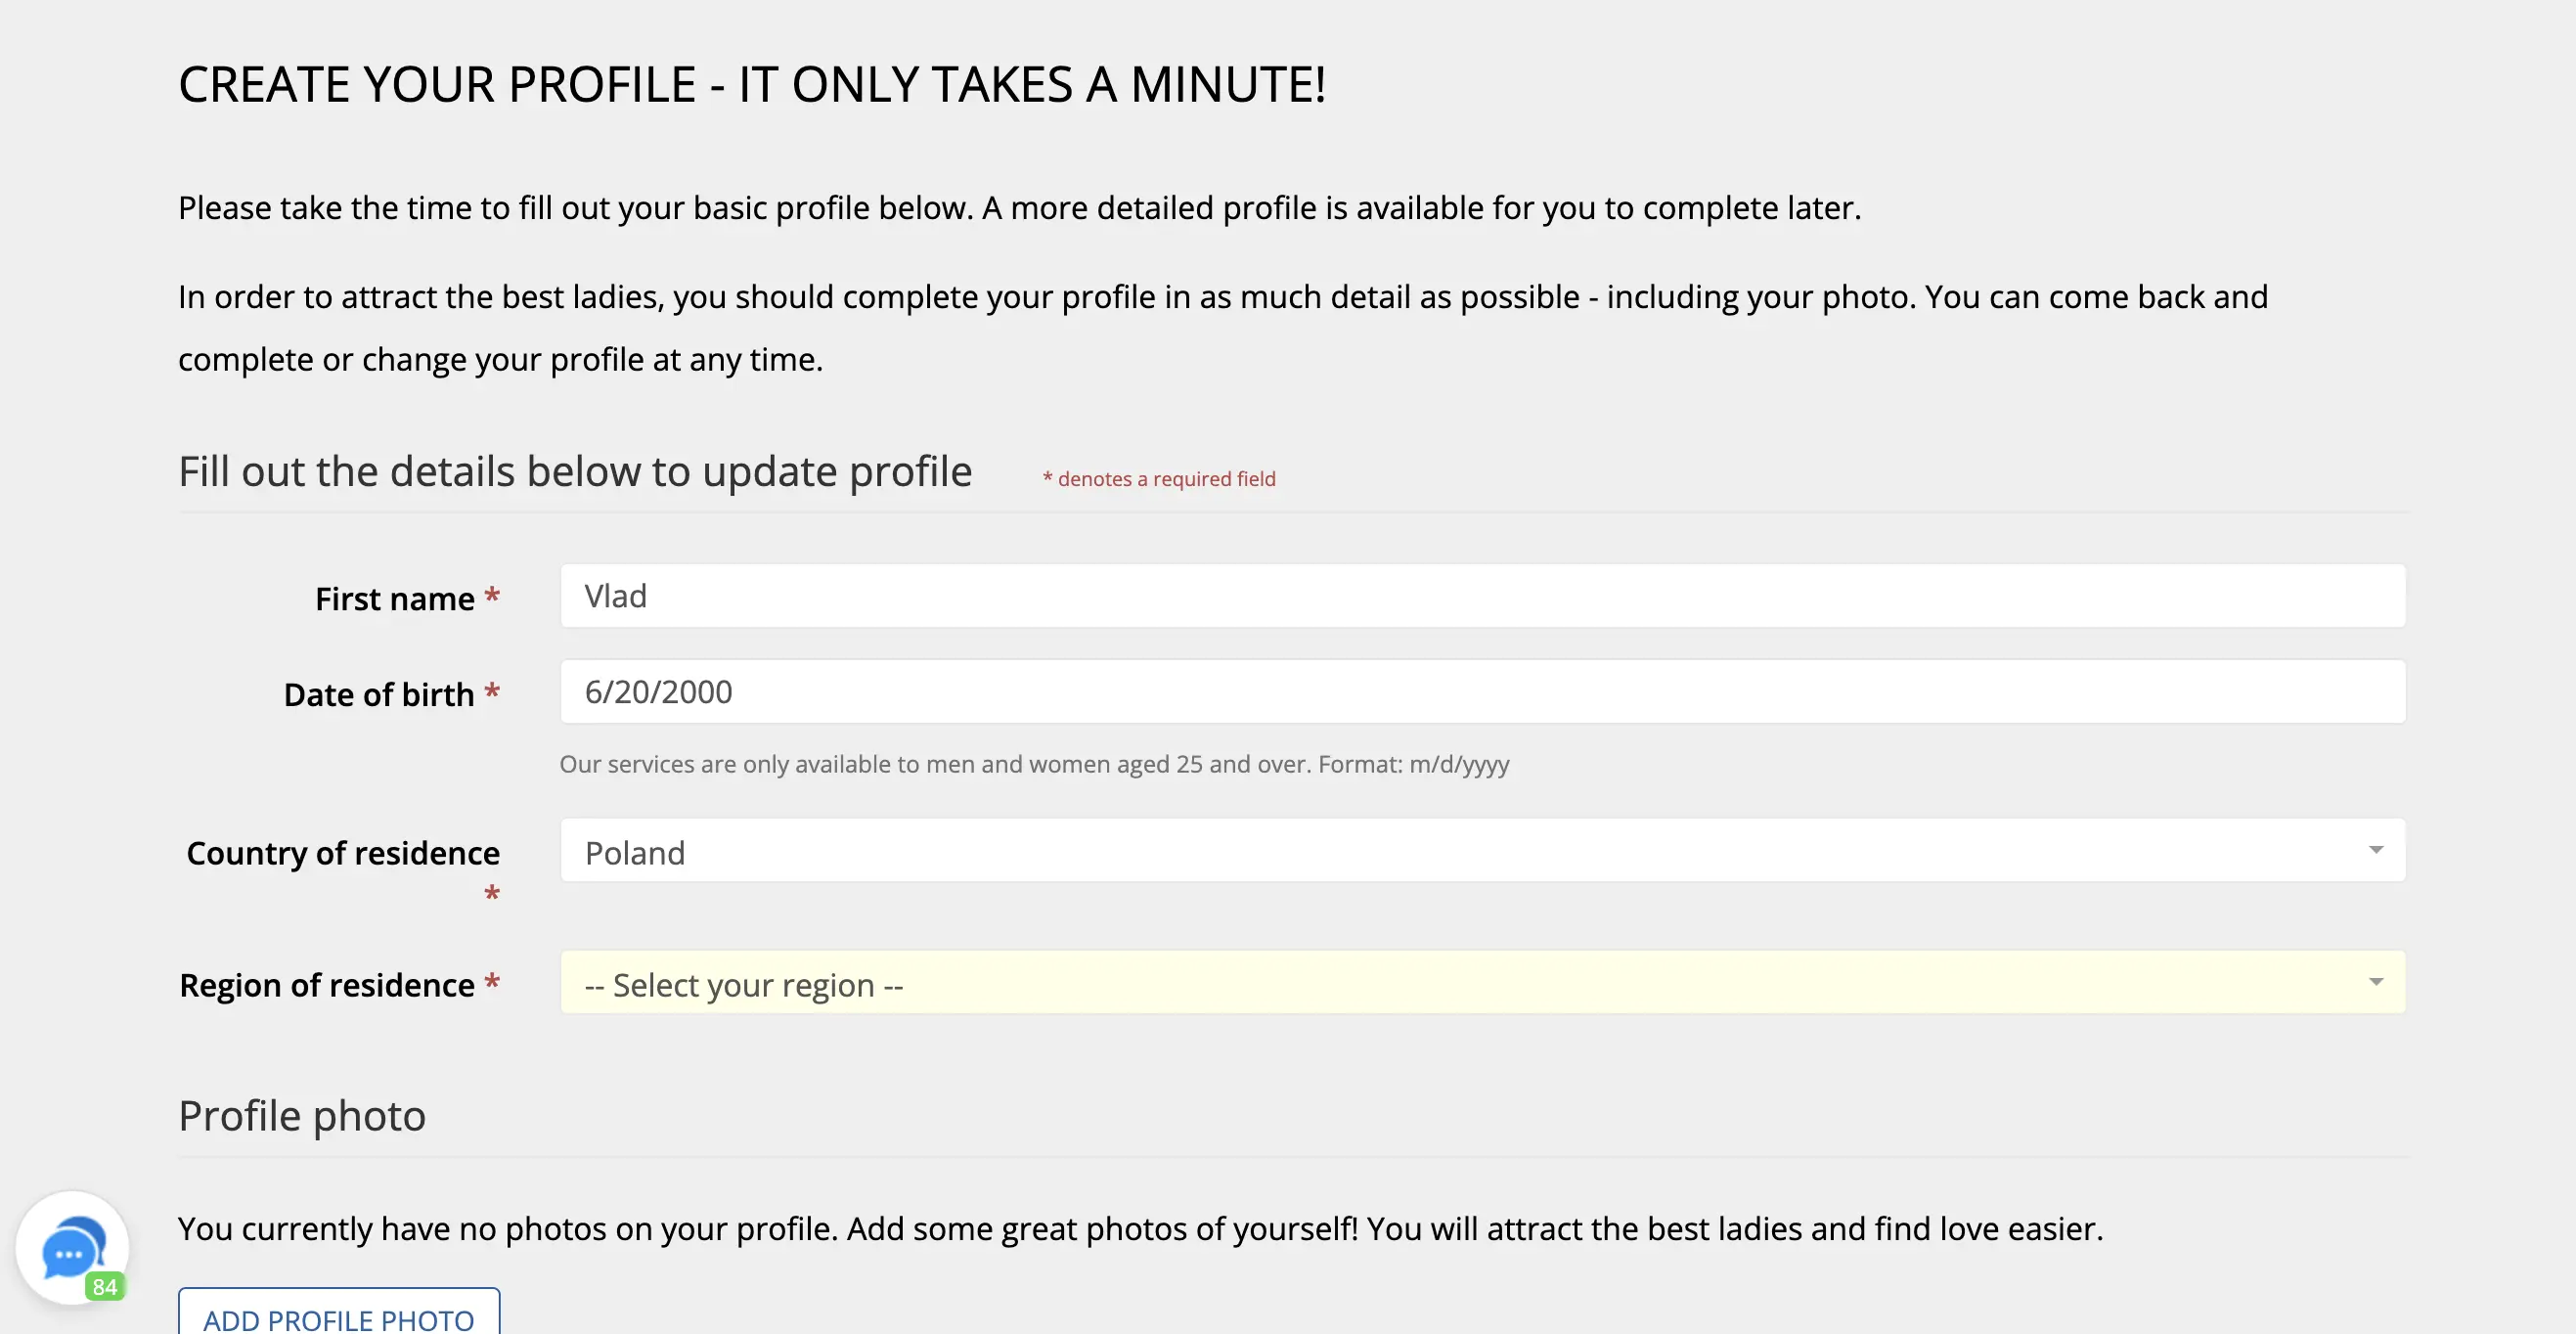
Task: Click the red asterisk beside First name
Action: point(492,597)
